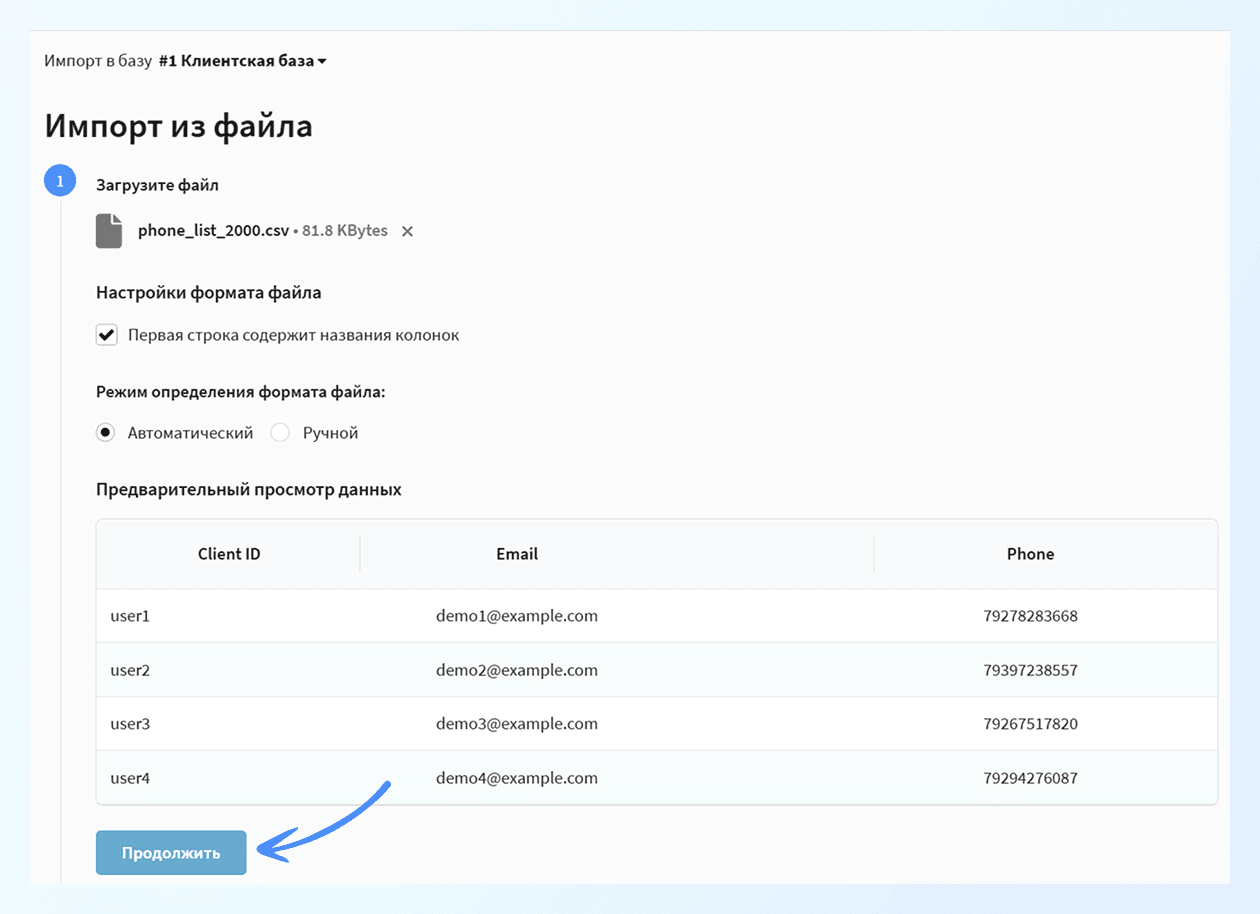This screenshot has height=914, width=1260.
Task: Click the step 1 circle indicator
Action: tap(60, 181)
